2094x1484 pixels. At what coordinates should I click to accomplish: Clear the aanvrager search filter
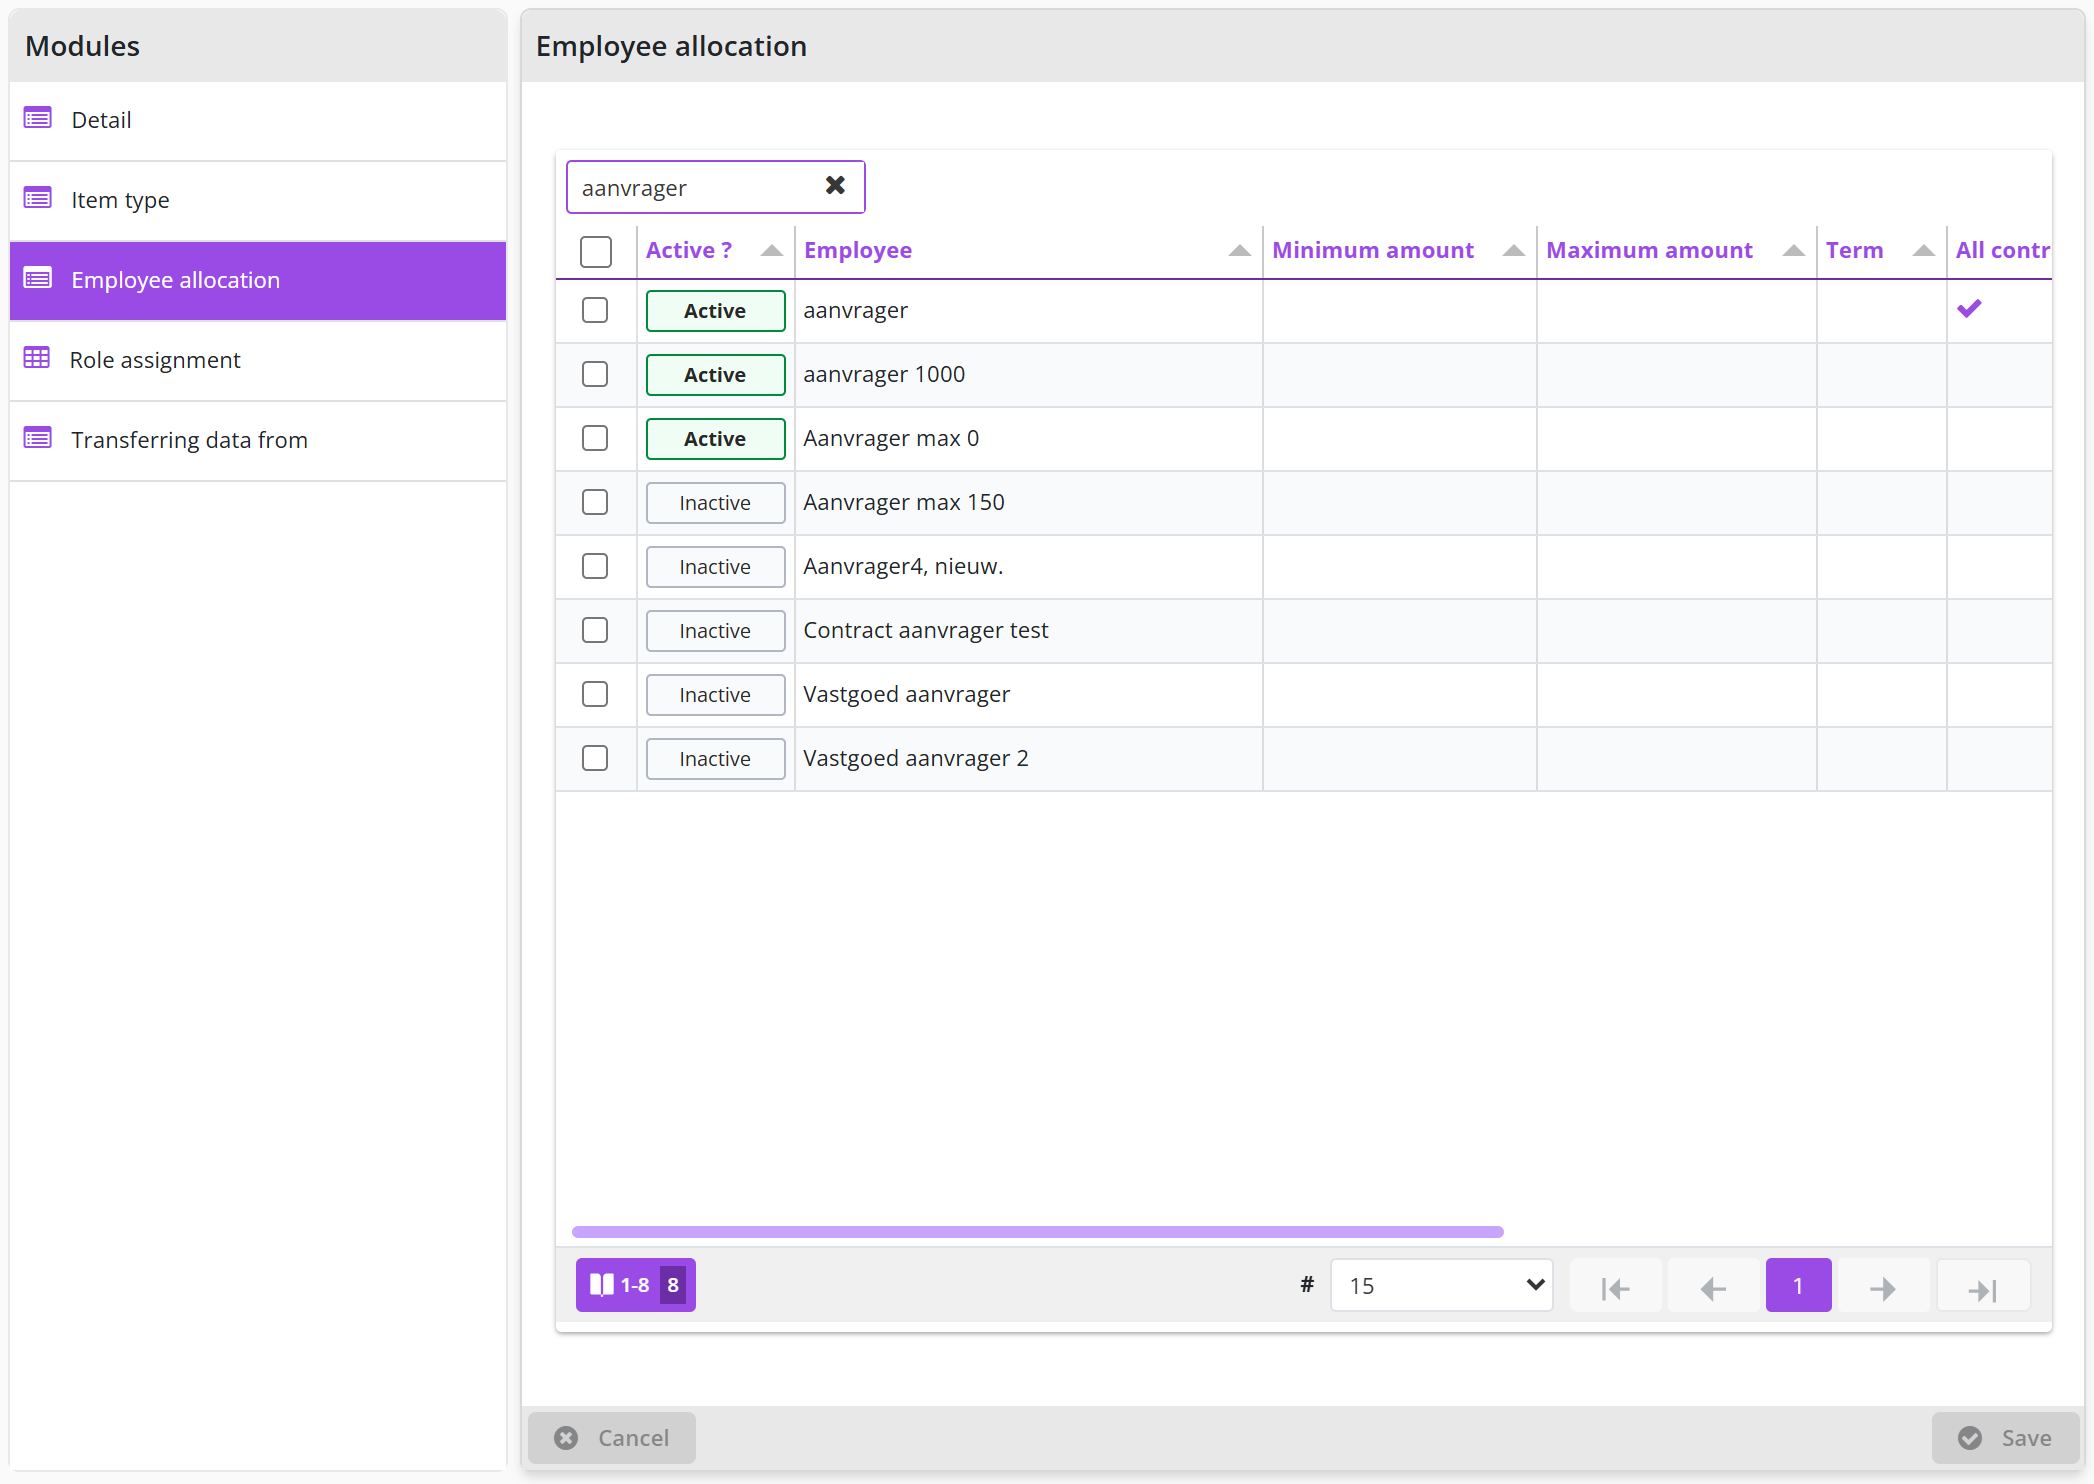coord(835,186)
